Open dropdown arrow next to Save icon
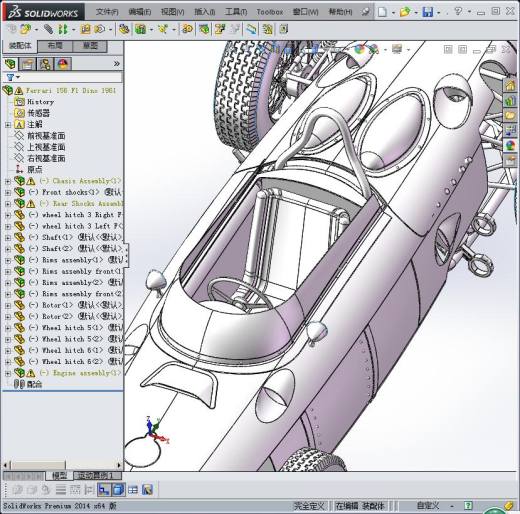The width and height of the screenshot is (520, 514). [x=438, y=13]
